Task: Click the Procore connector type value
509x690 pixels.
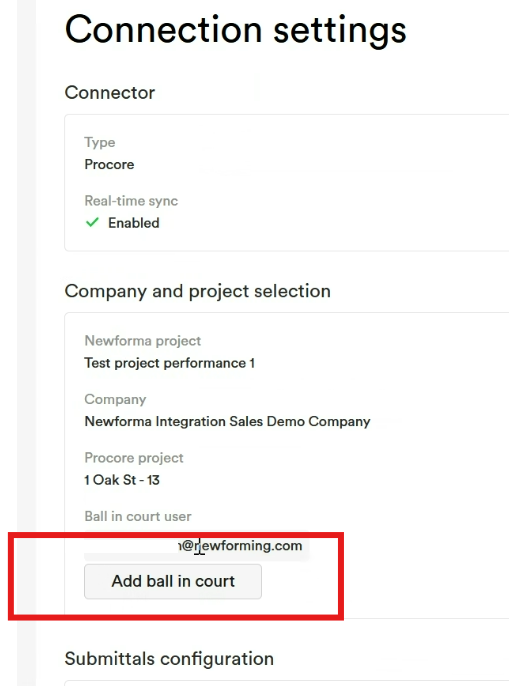Action: tap(109, 165)
